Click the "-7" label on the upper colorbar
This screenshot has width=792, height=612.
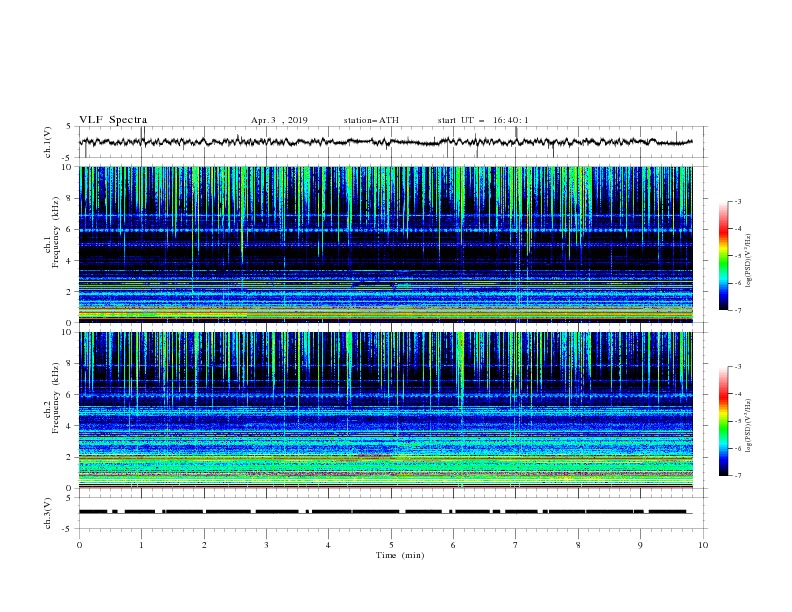tap(738, 310)
